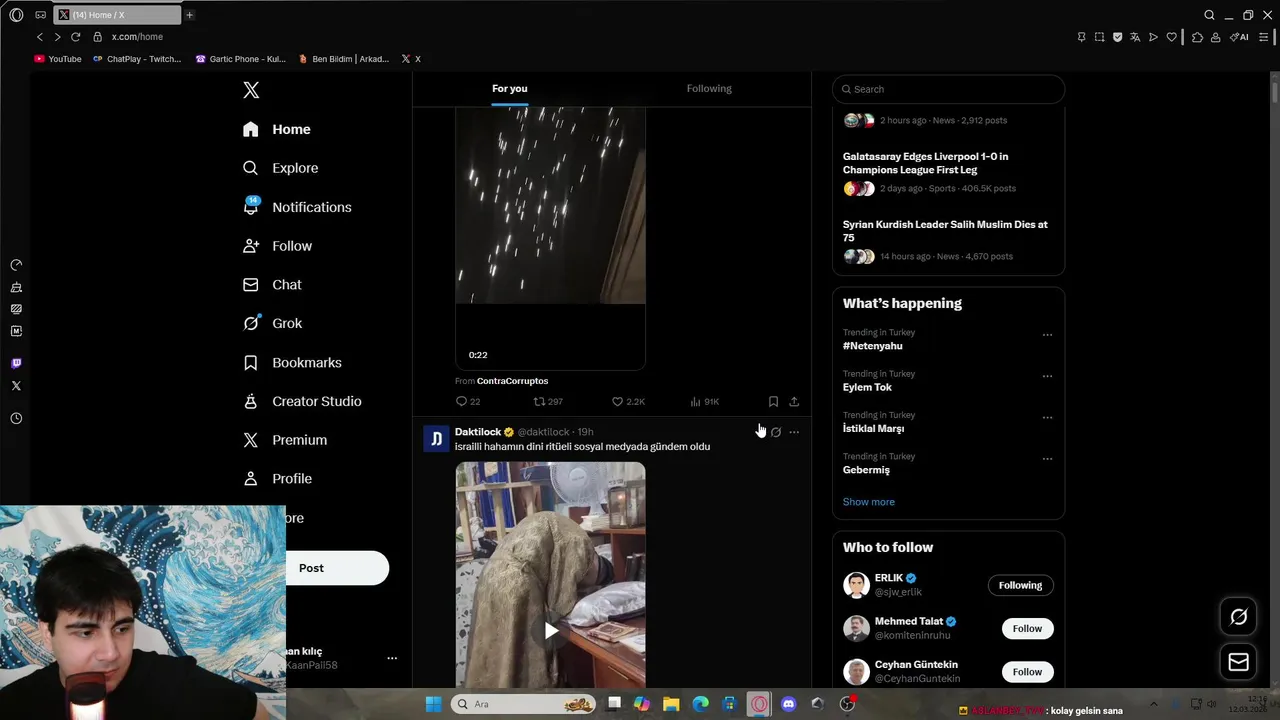Like the post with 2.2K likes

tap(628, 401)
